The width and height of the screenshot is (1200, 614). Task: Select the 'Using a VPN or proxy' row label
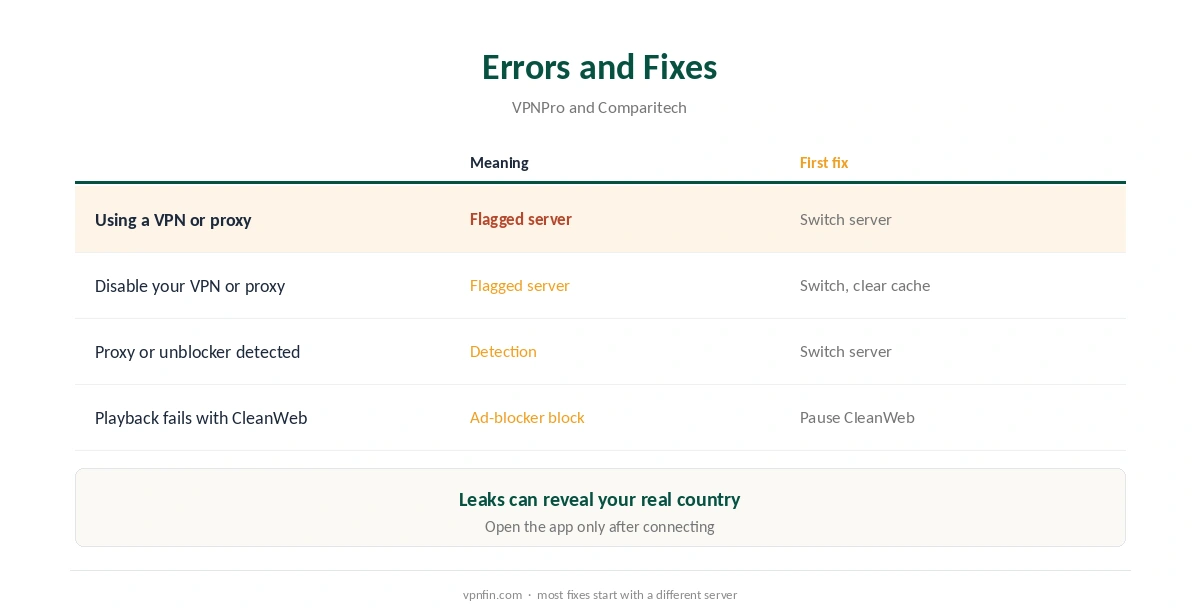[173, 220]
